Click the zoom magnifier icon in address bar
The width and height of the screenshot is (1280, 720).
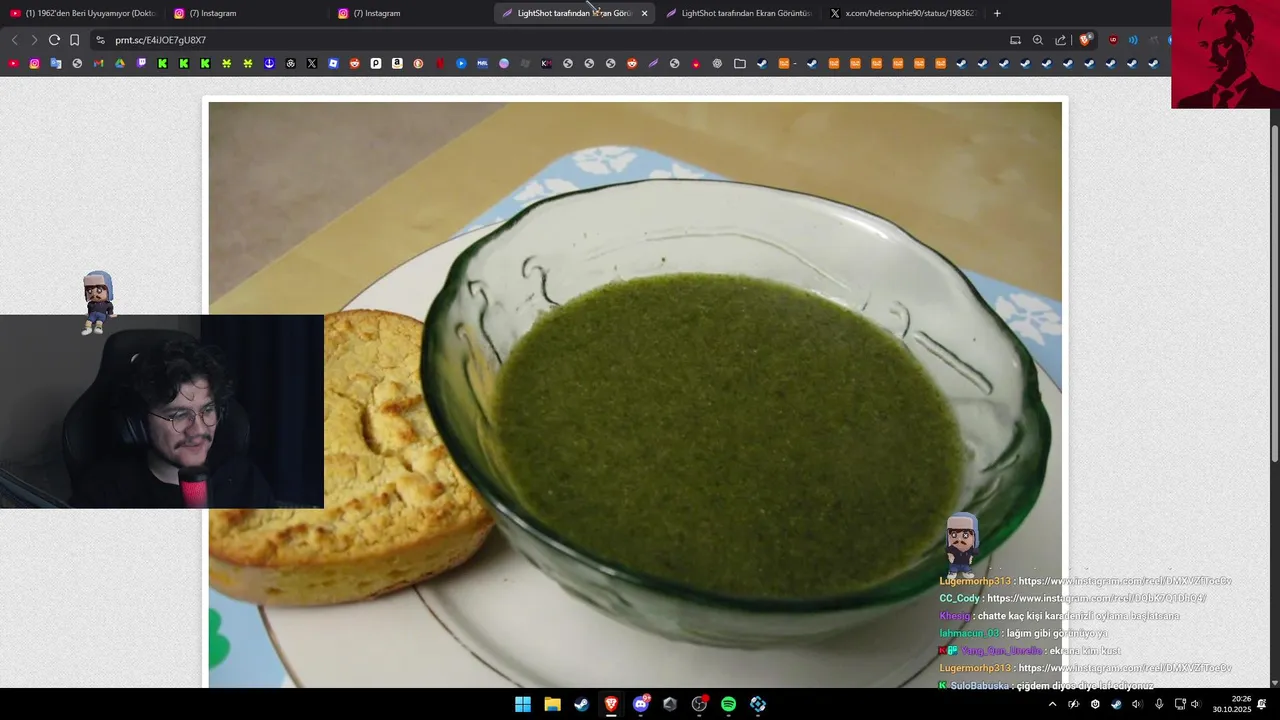click(1038, 40)
